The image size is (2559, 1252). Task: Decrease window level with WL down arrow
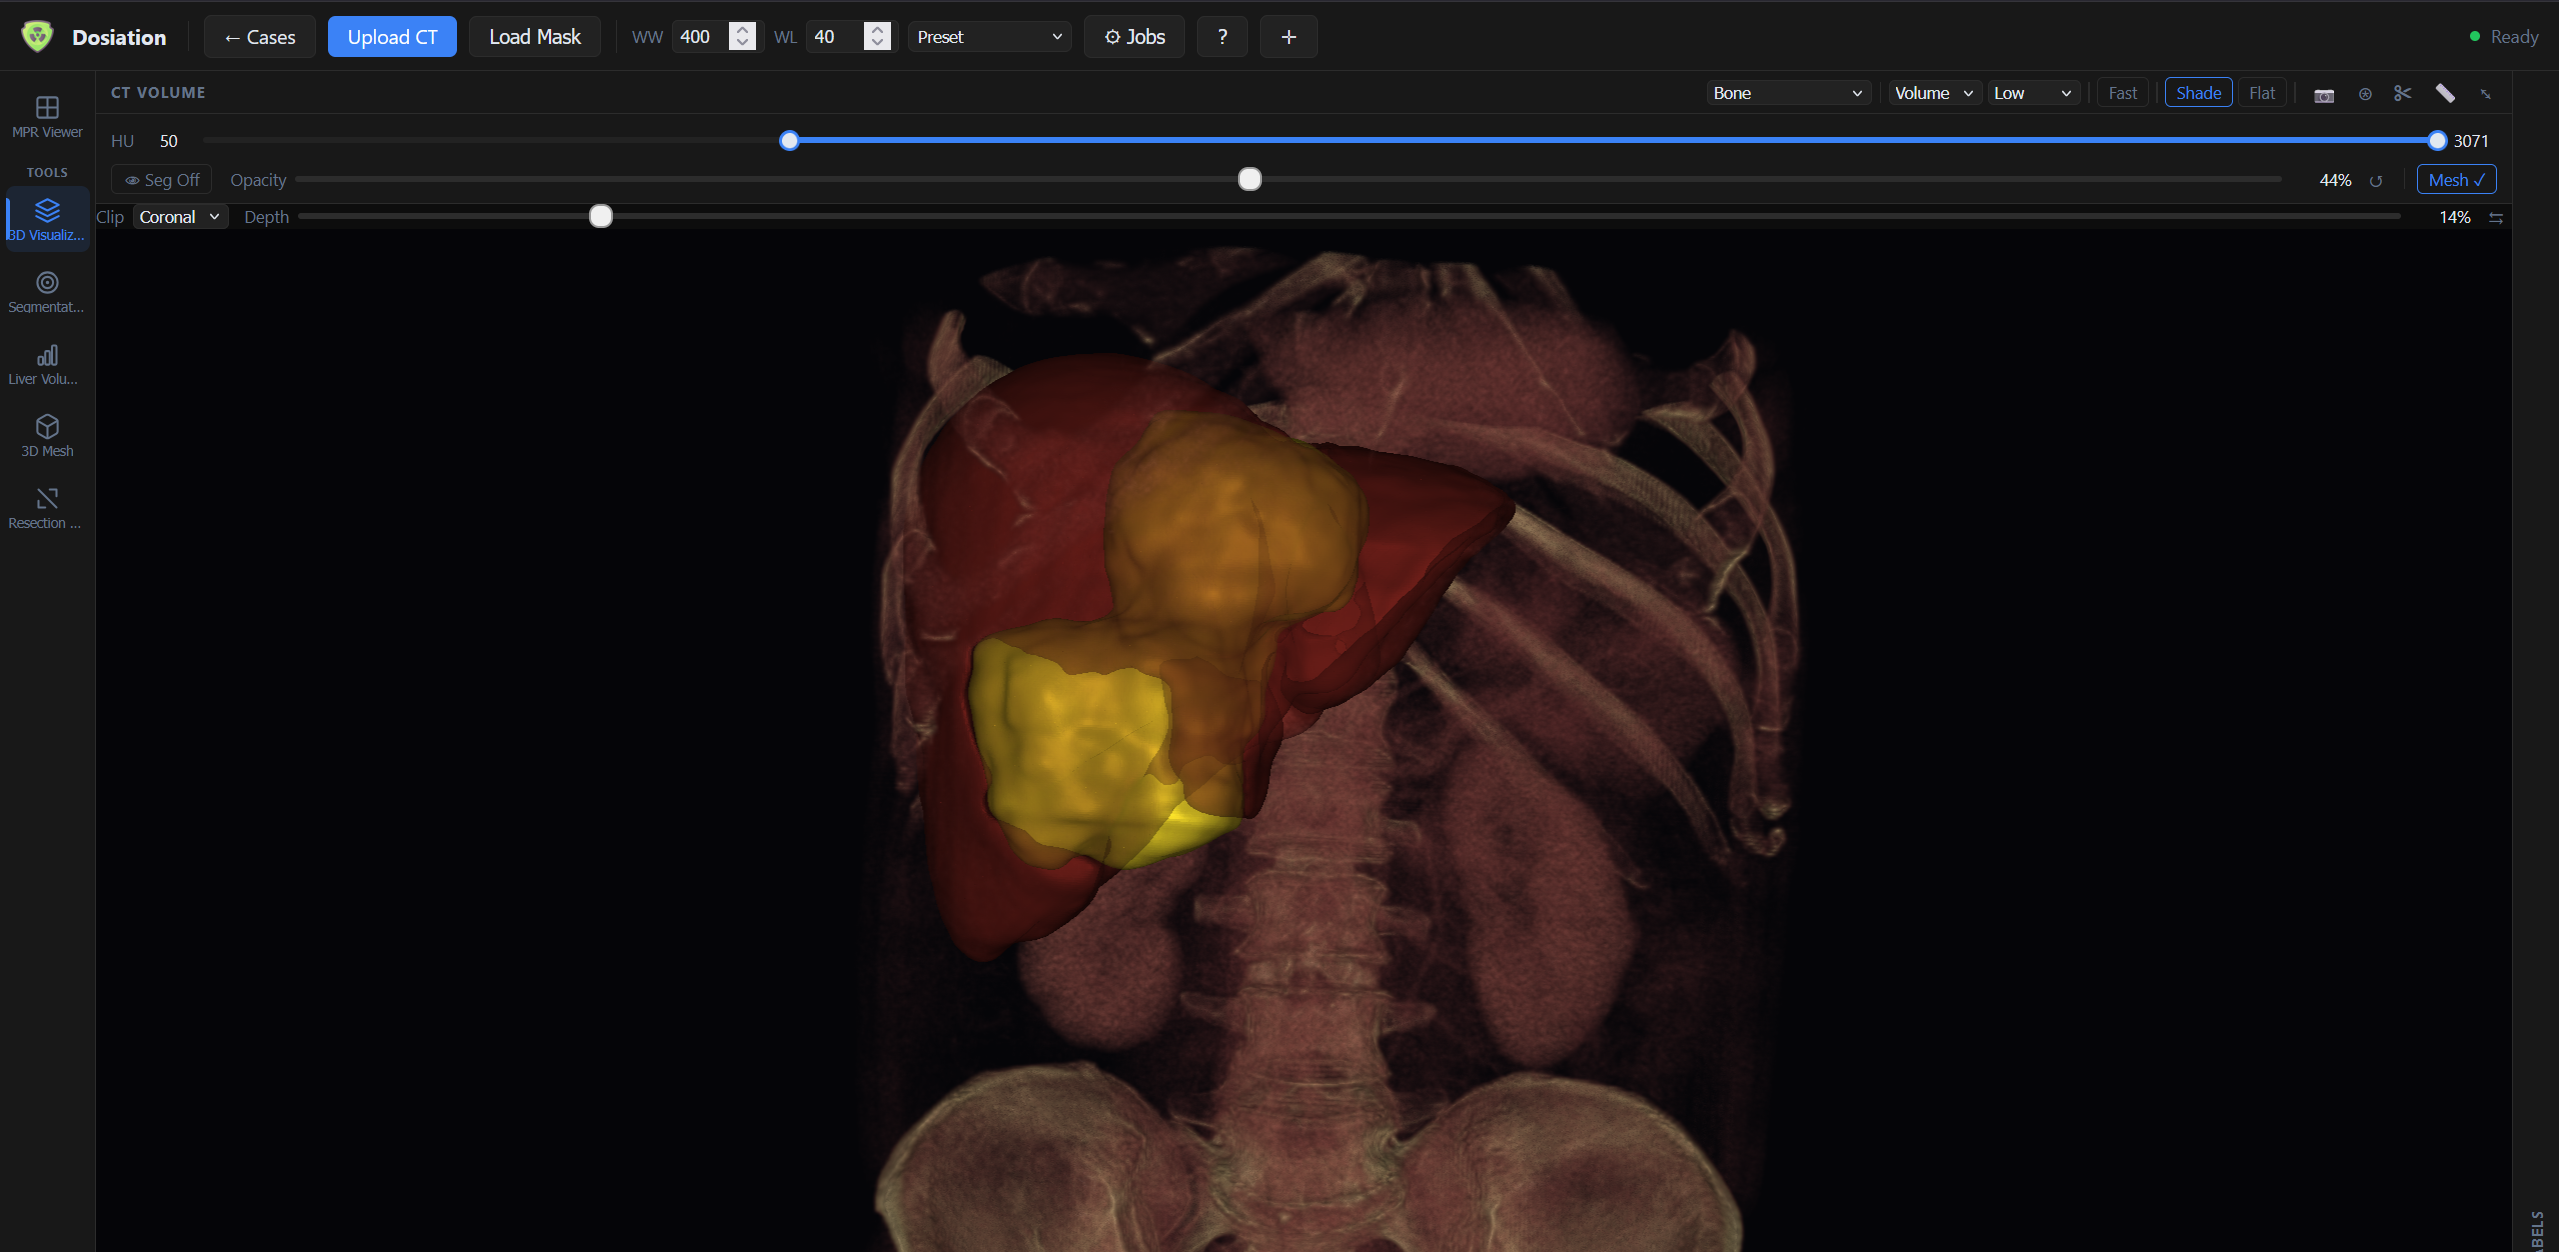tap(877, 43)
